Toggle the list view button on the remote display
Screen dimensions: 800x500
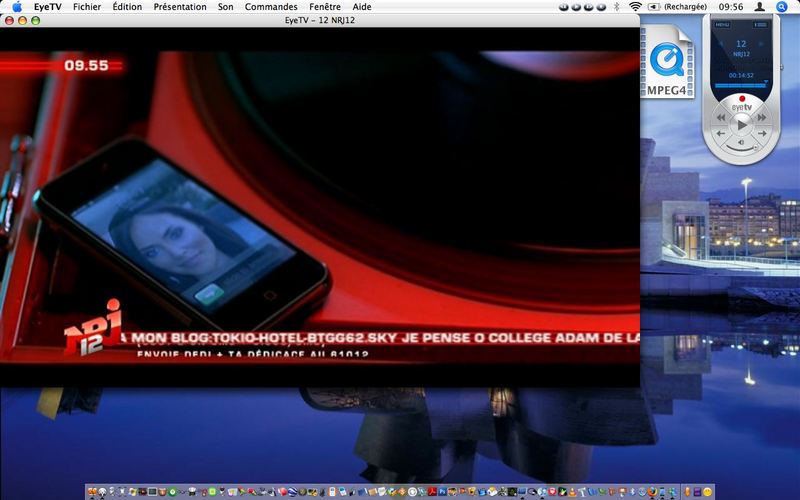[761, 24]
